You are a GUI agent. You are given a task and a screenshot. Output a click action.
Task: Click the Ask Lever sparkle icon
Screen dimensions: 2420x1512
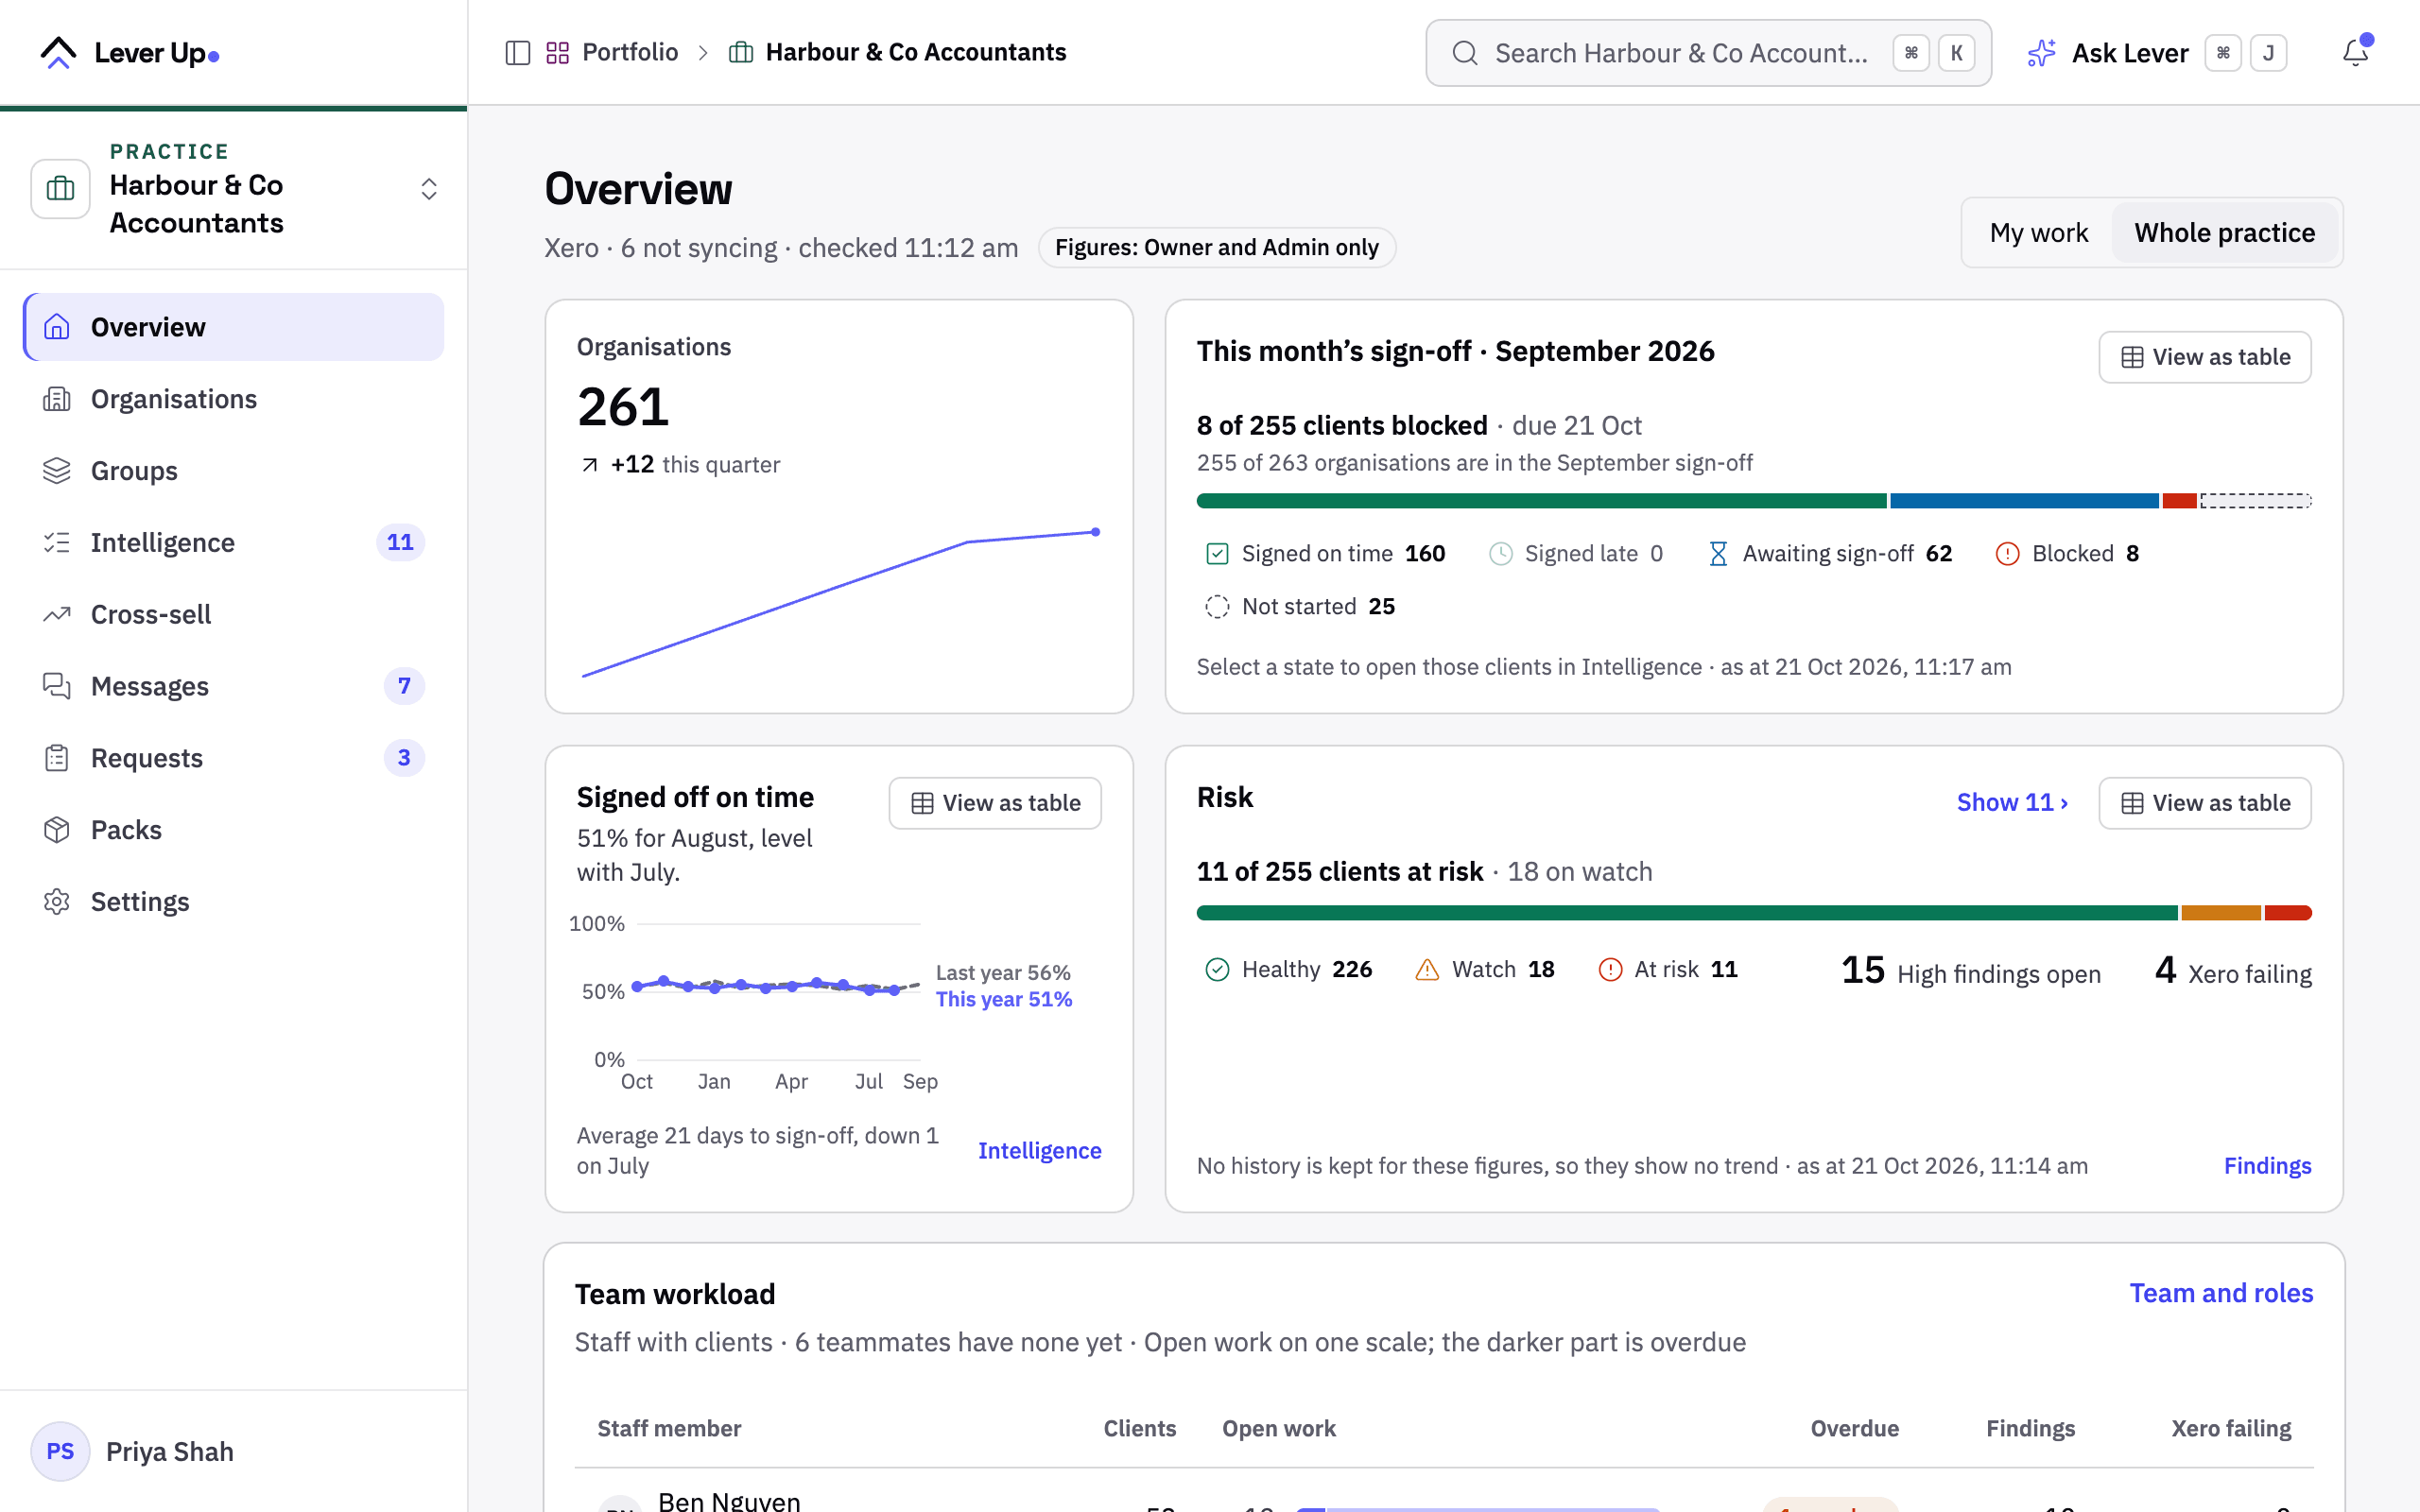pos(2041,52)
